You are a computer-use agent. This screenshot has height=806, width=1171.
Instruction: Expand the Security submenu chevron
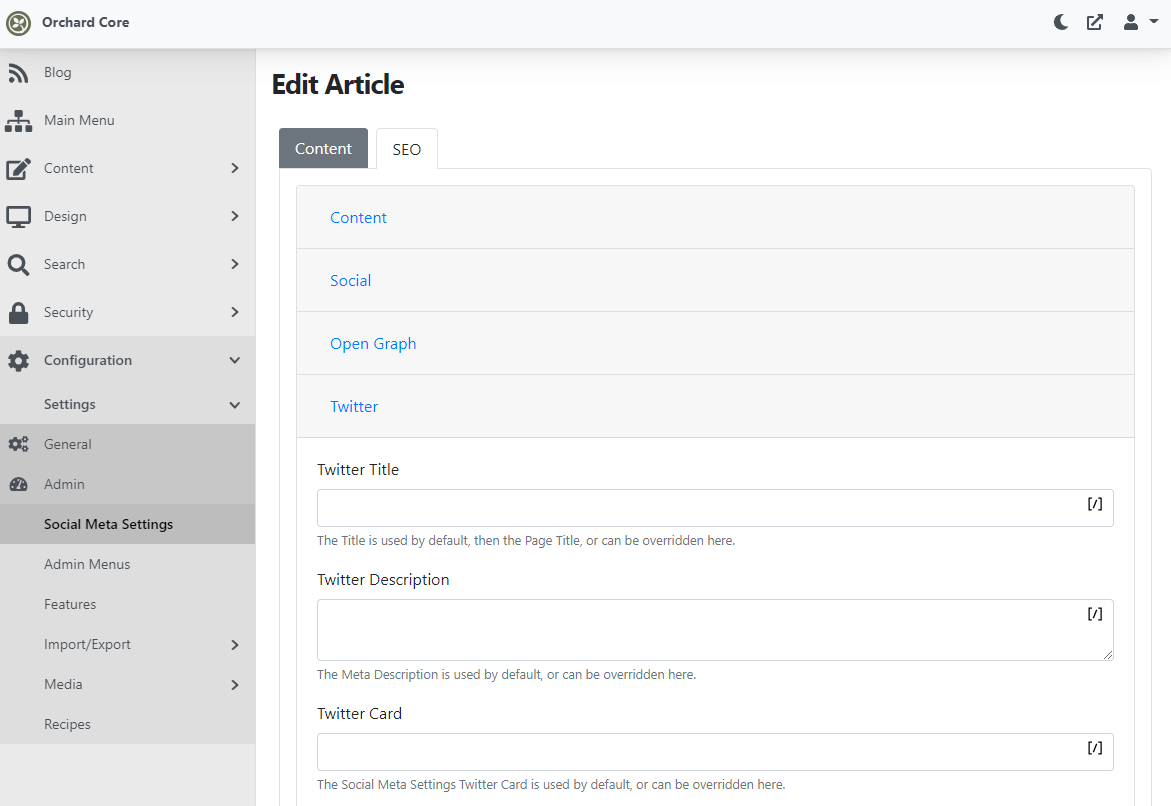pos(234,311)
